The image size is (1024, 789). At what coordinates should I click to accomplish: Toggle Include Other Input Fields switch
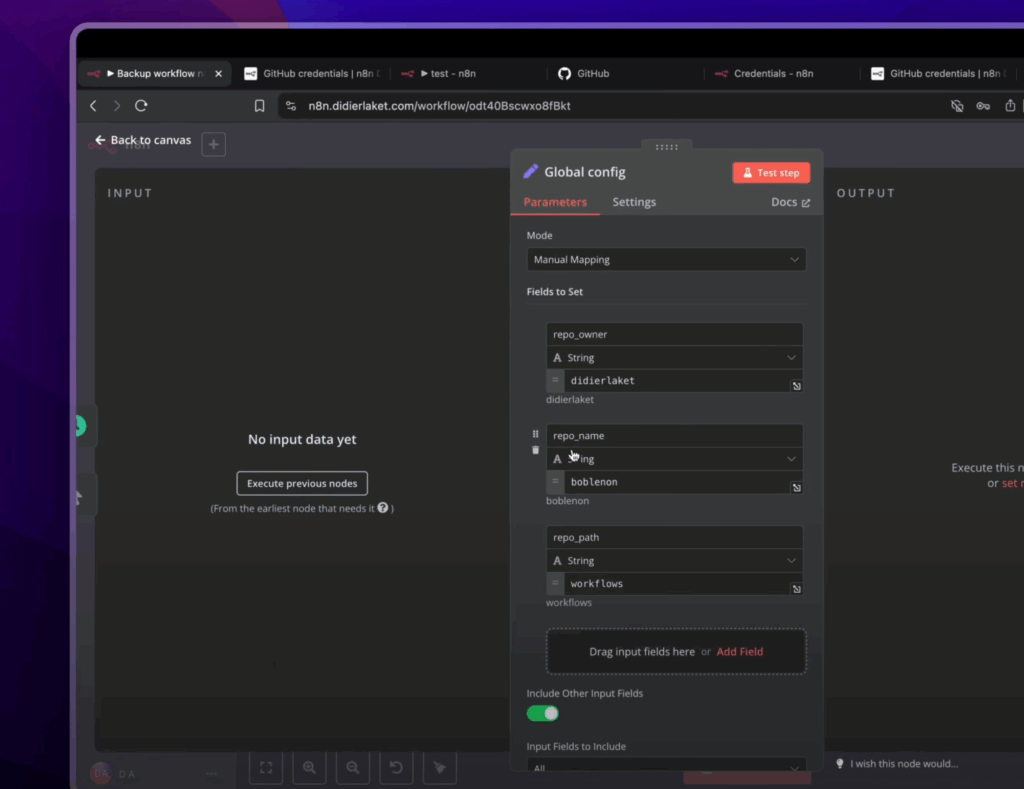542,713
